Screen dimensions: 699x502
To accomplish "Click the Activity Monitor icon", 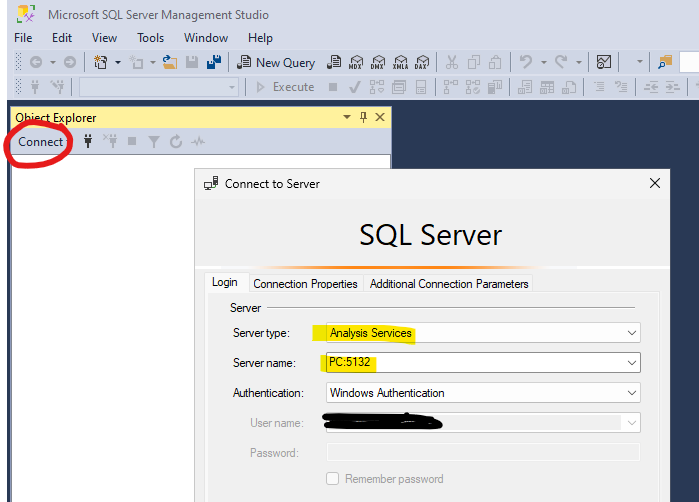I will tap(604, 62).
